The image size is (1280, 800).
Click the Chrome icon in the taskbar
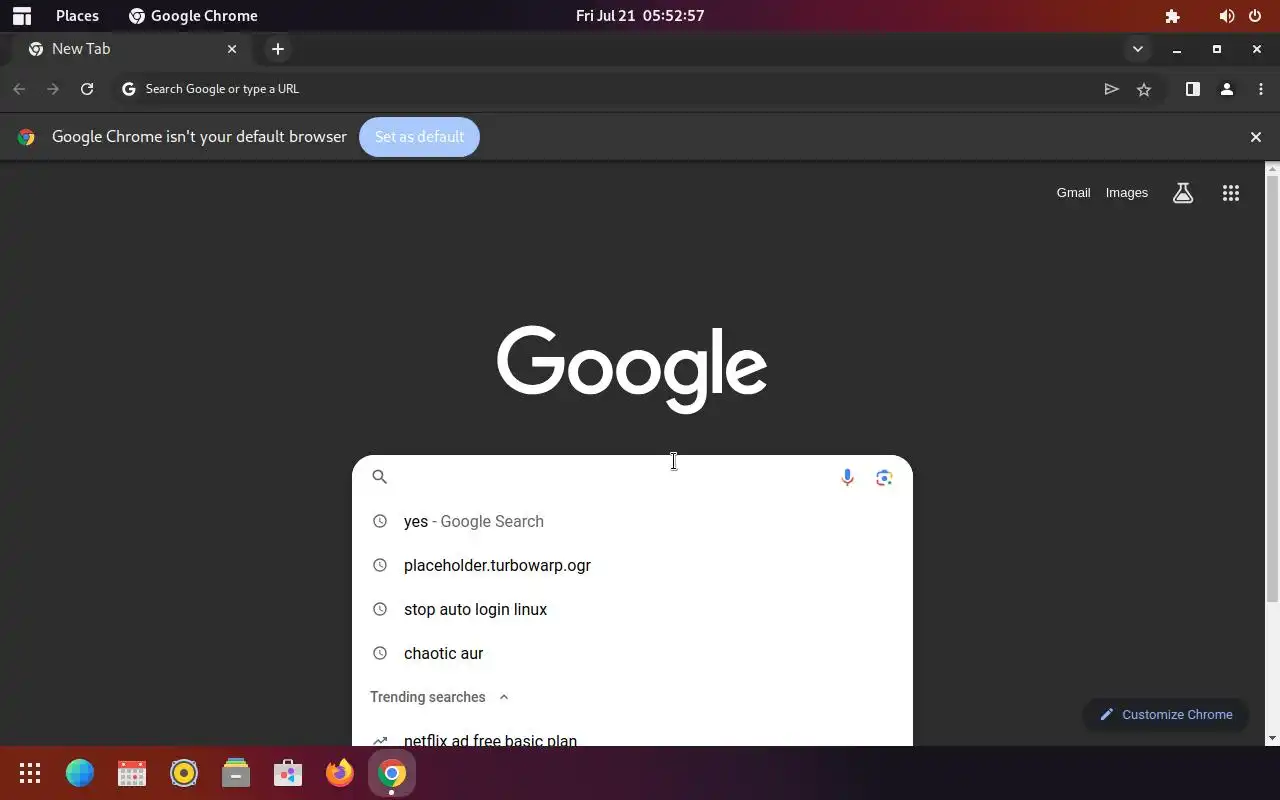click(x=392, y=773)
